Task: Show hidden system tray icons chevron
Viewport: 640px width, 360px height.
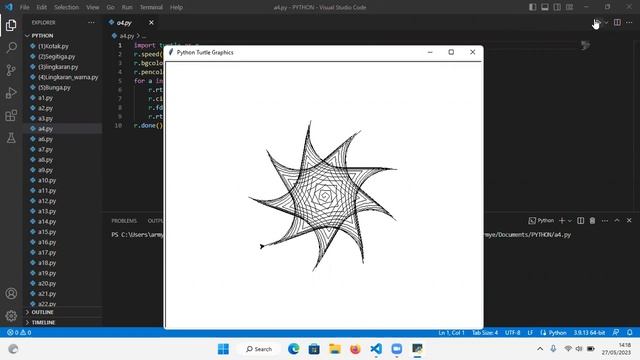Action: tap(540, 349)
